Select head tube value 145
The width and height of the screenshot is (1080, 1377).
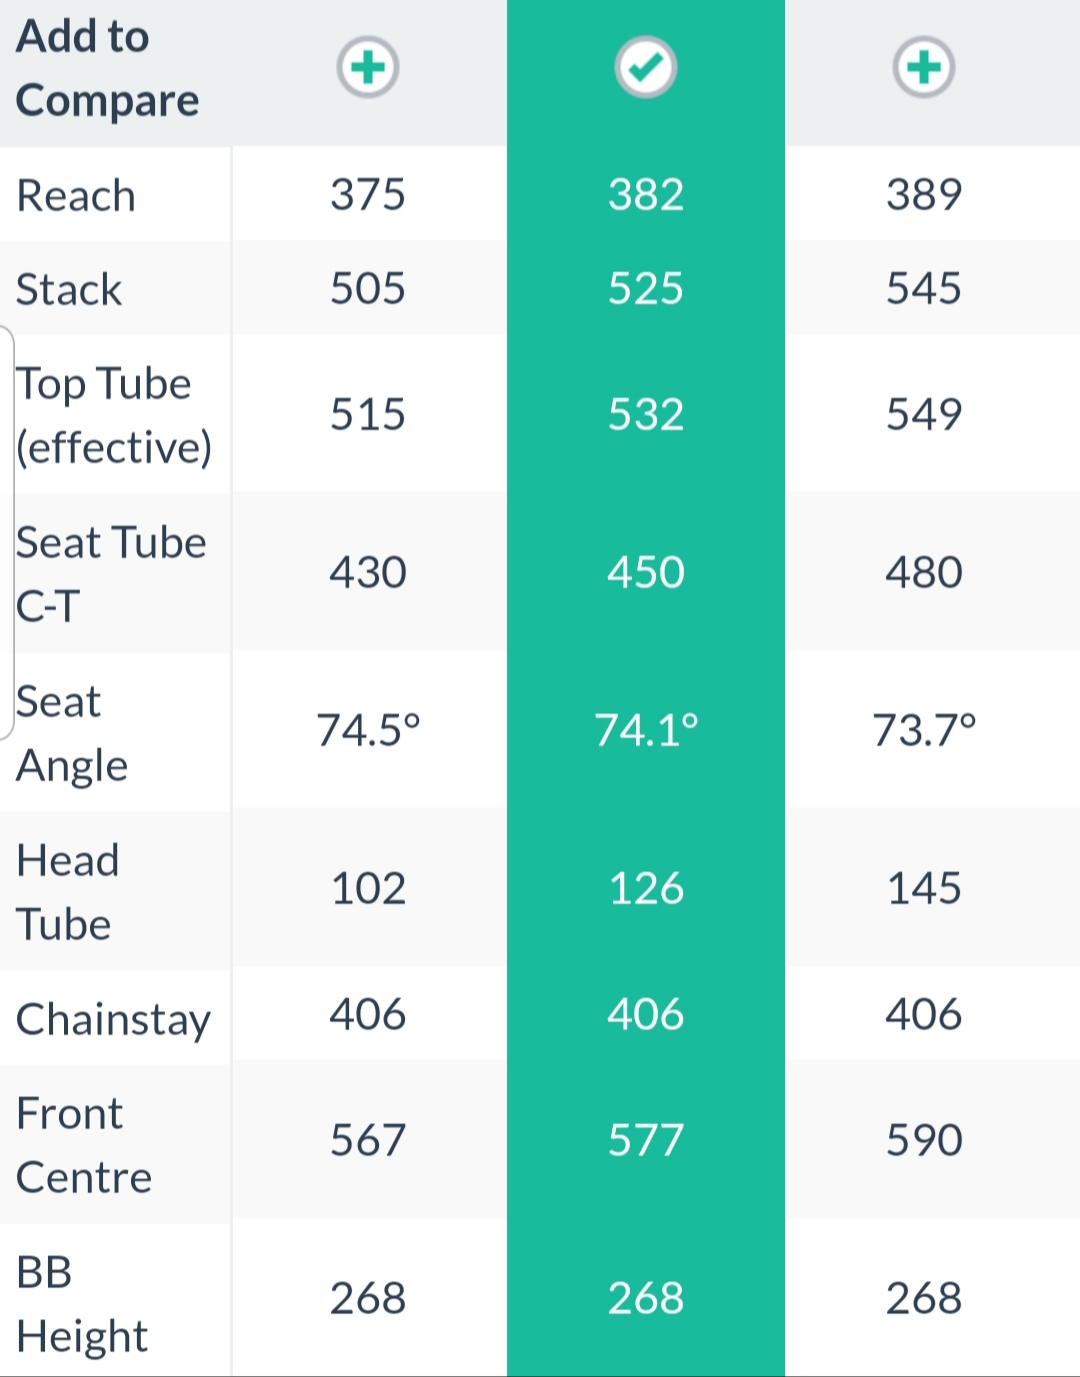click(x=924, y=888)
